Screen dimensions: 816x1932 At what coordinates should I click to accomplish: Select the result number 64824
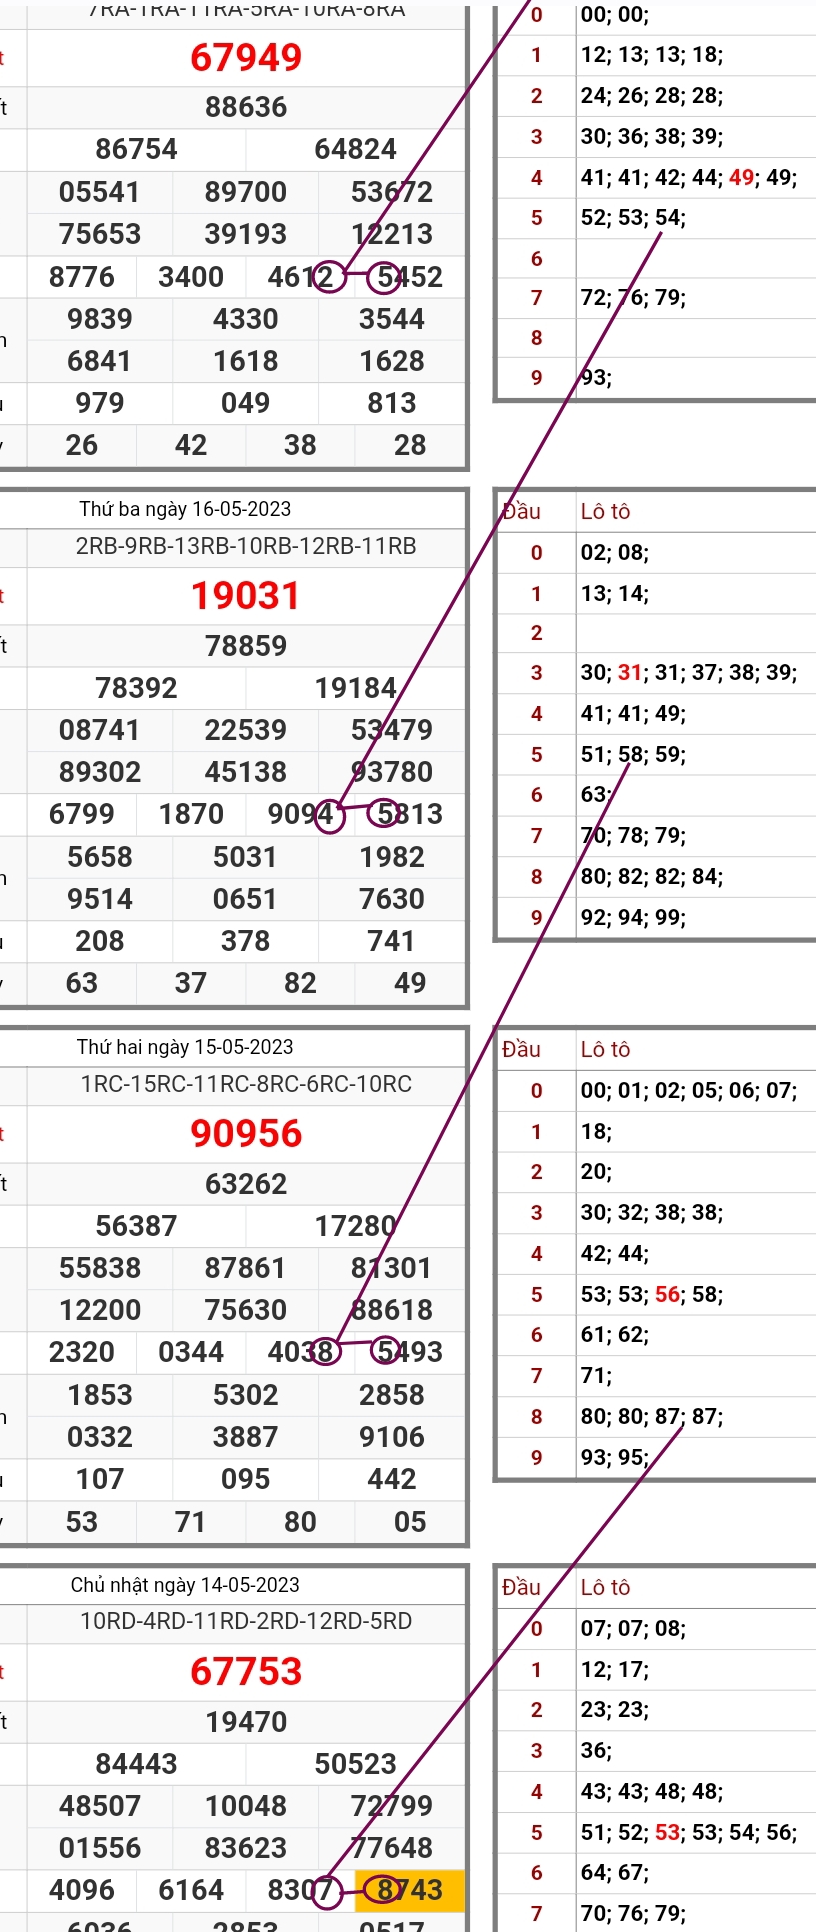(x=356, y=149)
